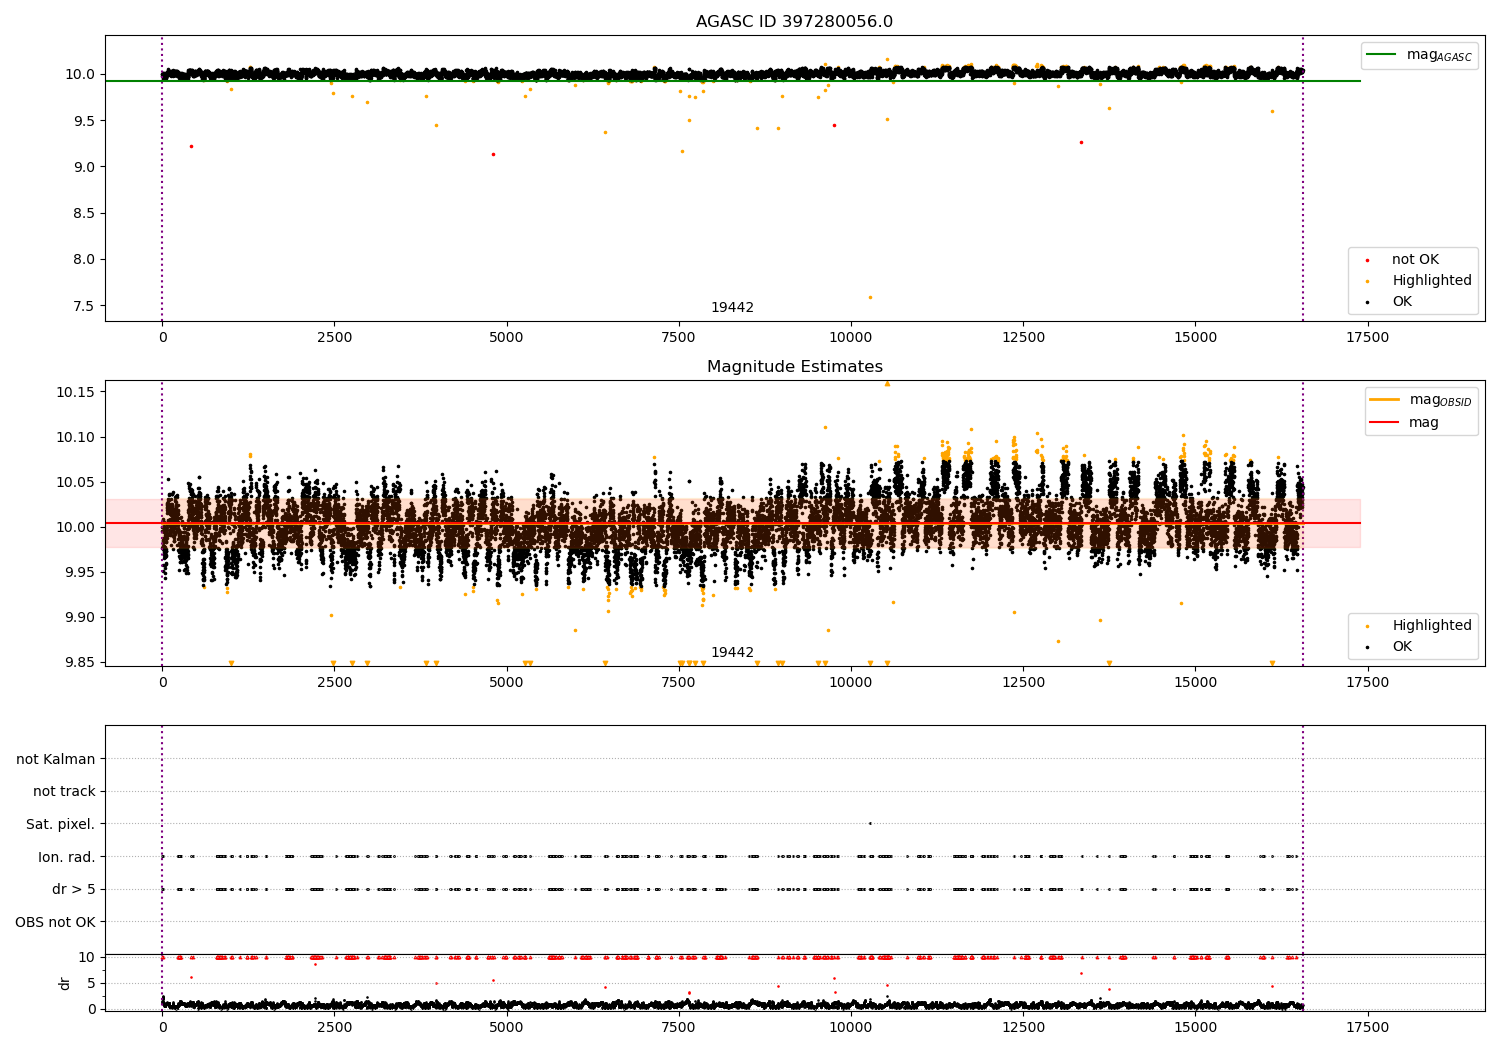1500x1050 pixels.
Task: Click the y-axis tick '8.5' in the top plot
Action: 83,214
